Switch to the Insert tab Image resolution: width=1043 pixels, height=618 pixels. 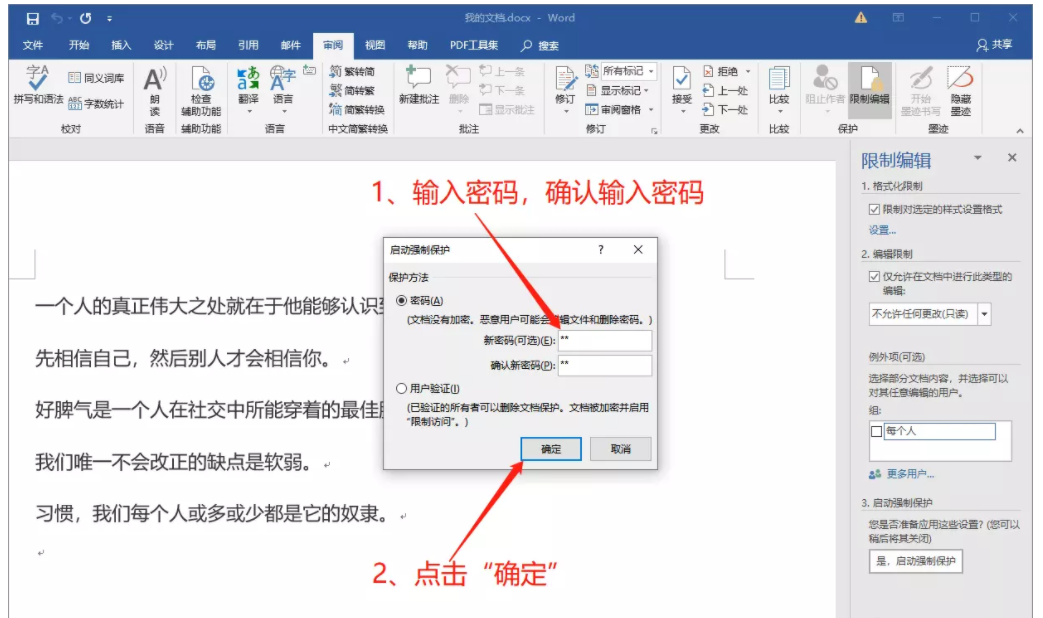(121, 45)
